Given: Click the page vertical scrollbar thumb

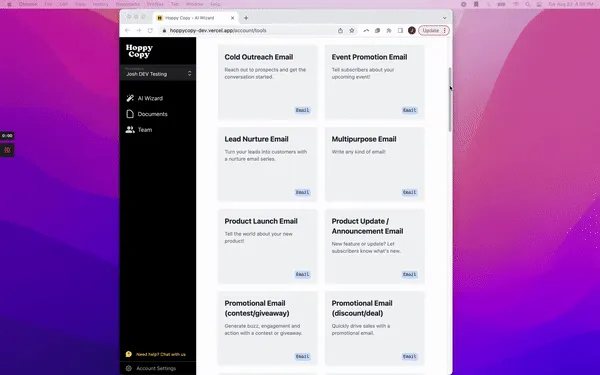Looking at the screenshot, I should [450, 99].
